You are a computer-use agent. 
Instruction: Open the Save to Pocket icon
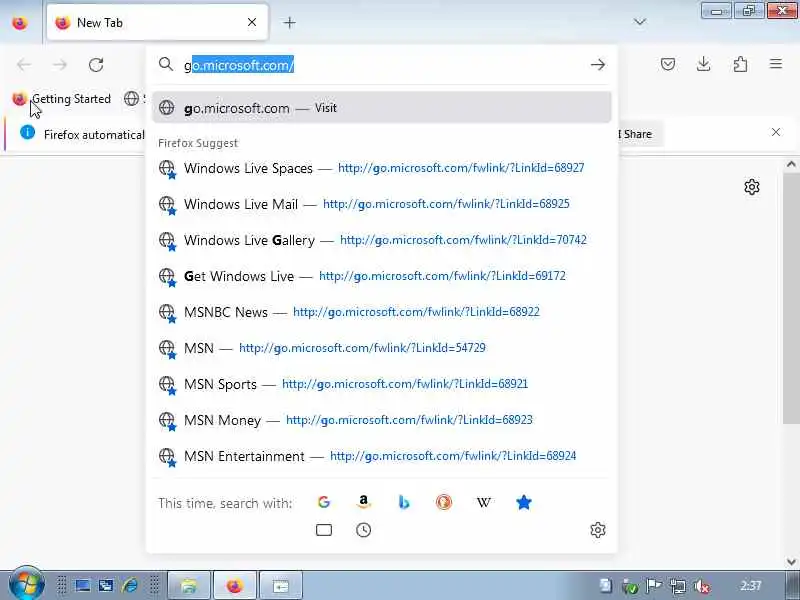pos(668,64)
